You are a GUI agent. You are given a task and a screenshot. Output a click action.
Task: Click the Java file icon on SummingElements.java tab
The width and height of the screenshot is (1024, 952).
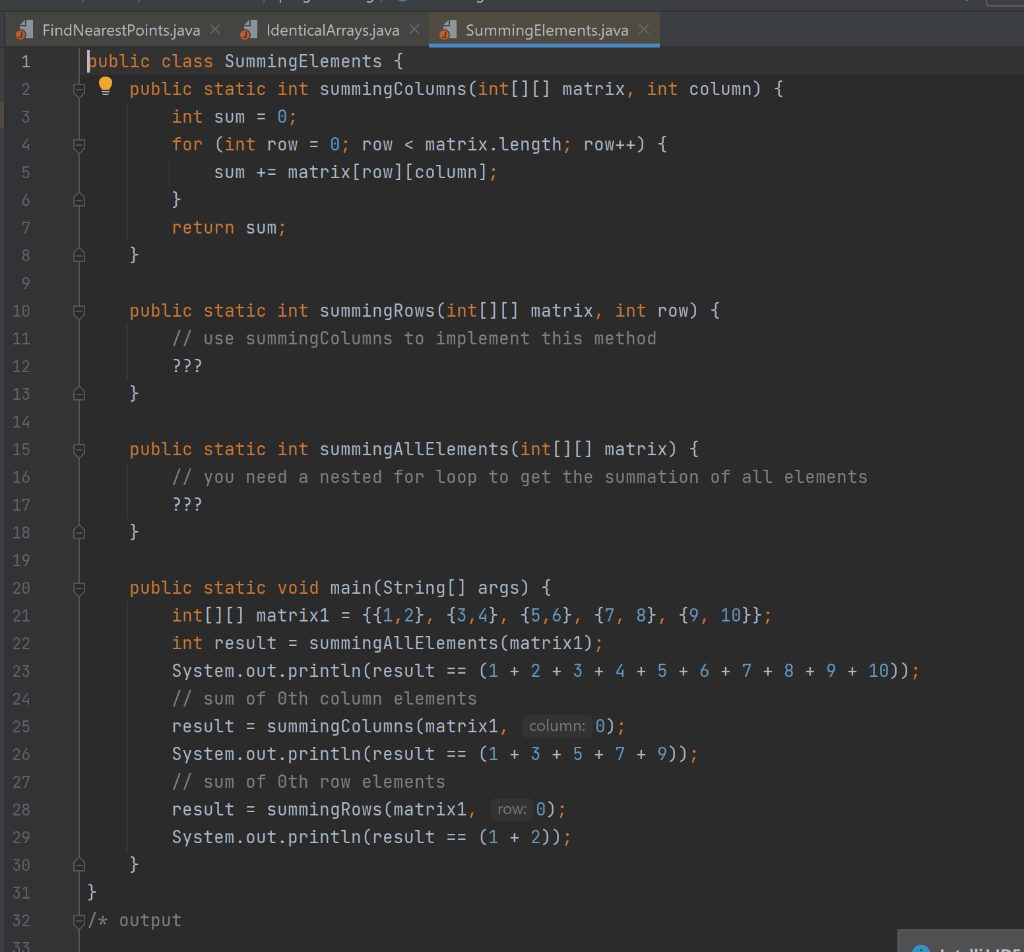click(x=448, y=30)
